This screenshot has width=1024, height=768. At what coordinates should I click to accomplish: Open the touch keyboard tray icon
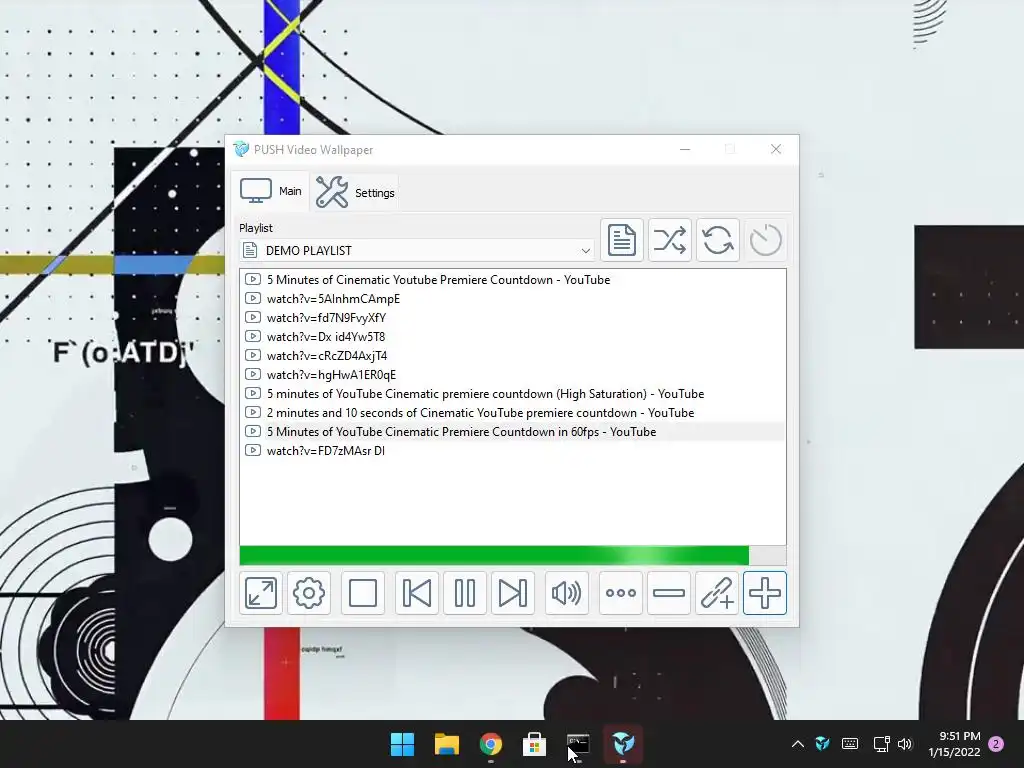pyautogui.click(x=850, y=744)
